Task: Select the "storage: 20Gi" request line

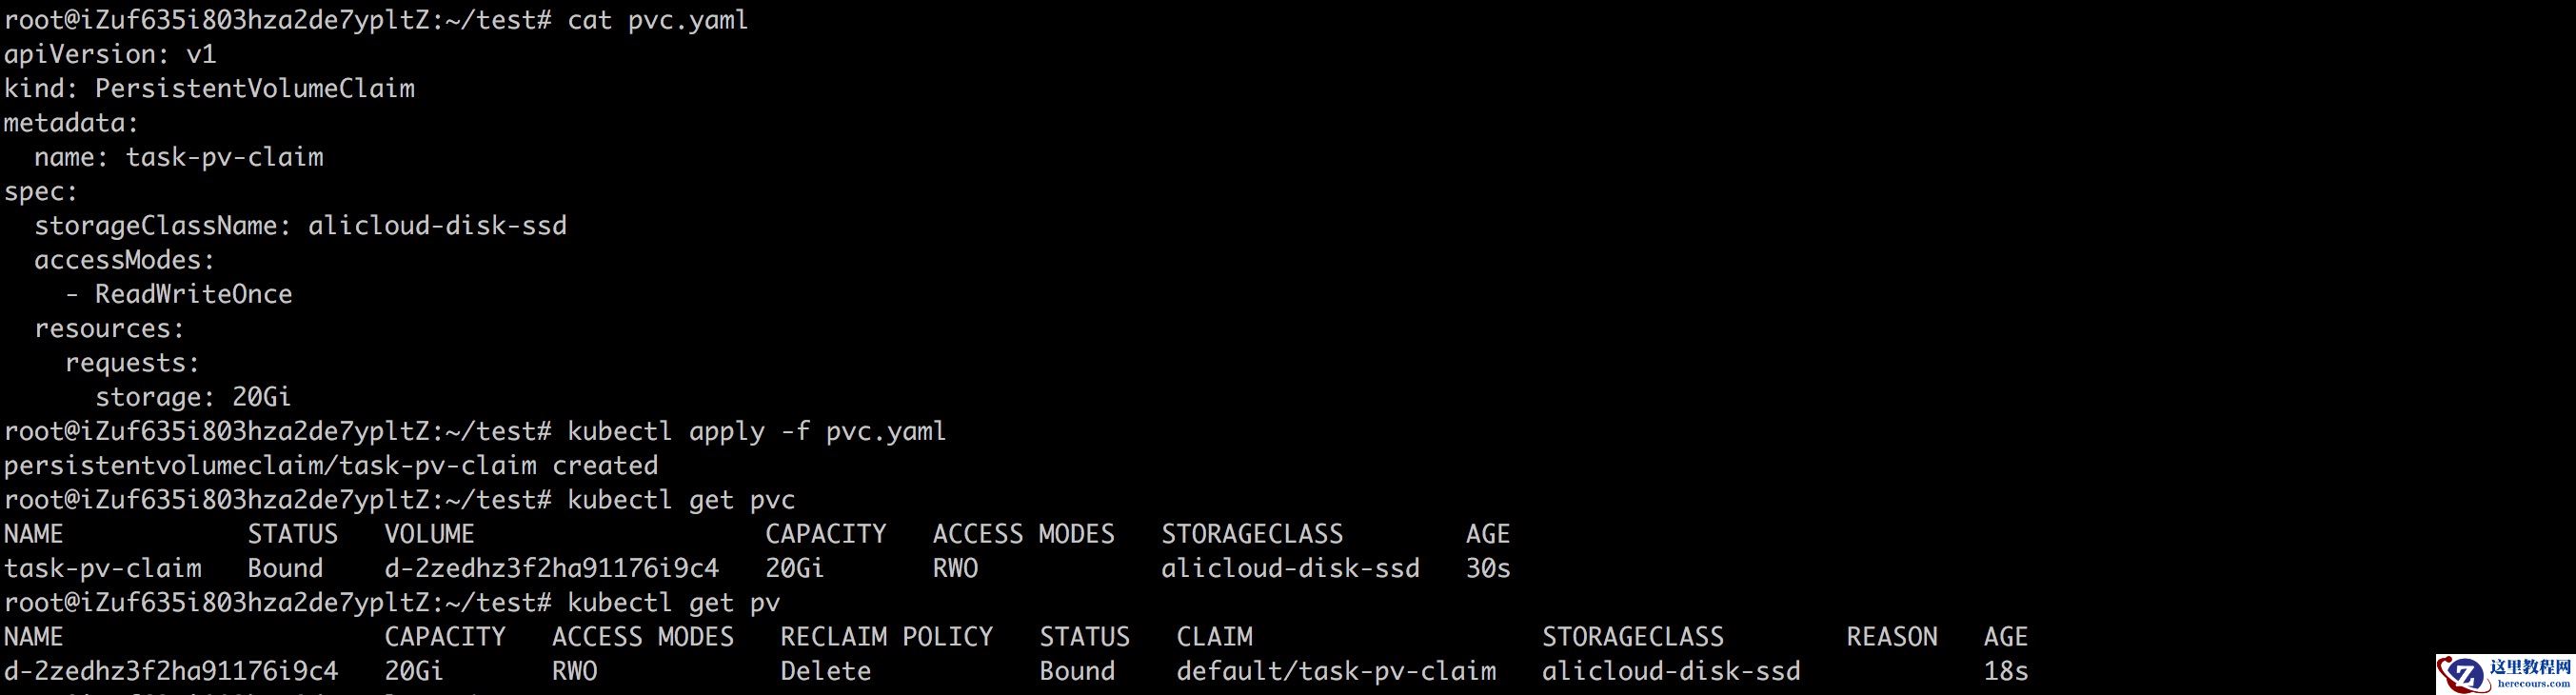Action: [x=193, y=397]
